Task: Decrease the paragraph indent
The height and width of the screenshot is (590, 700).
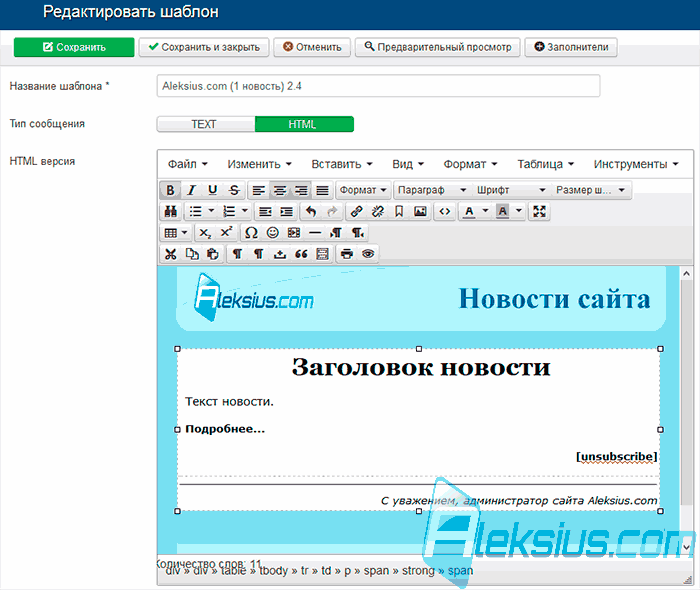Action: 265,212
